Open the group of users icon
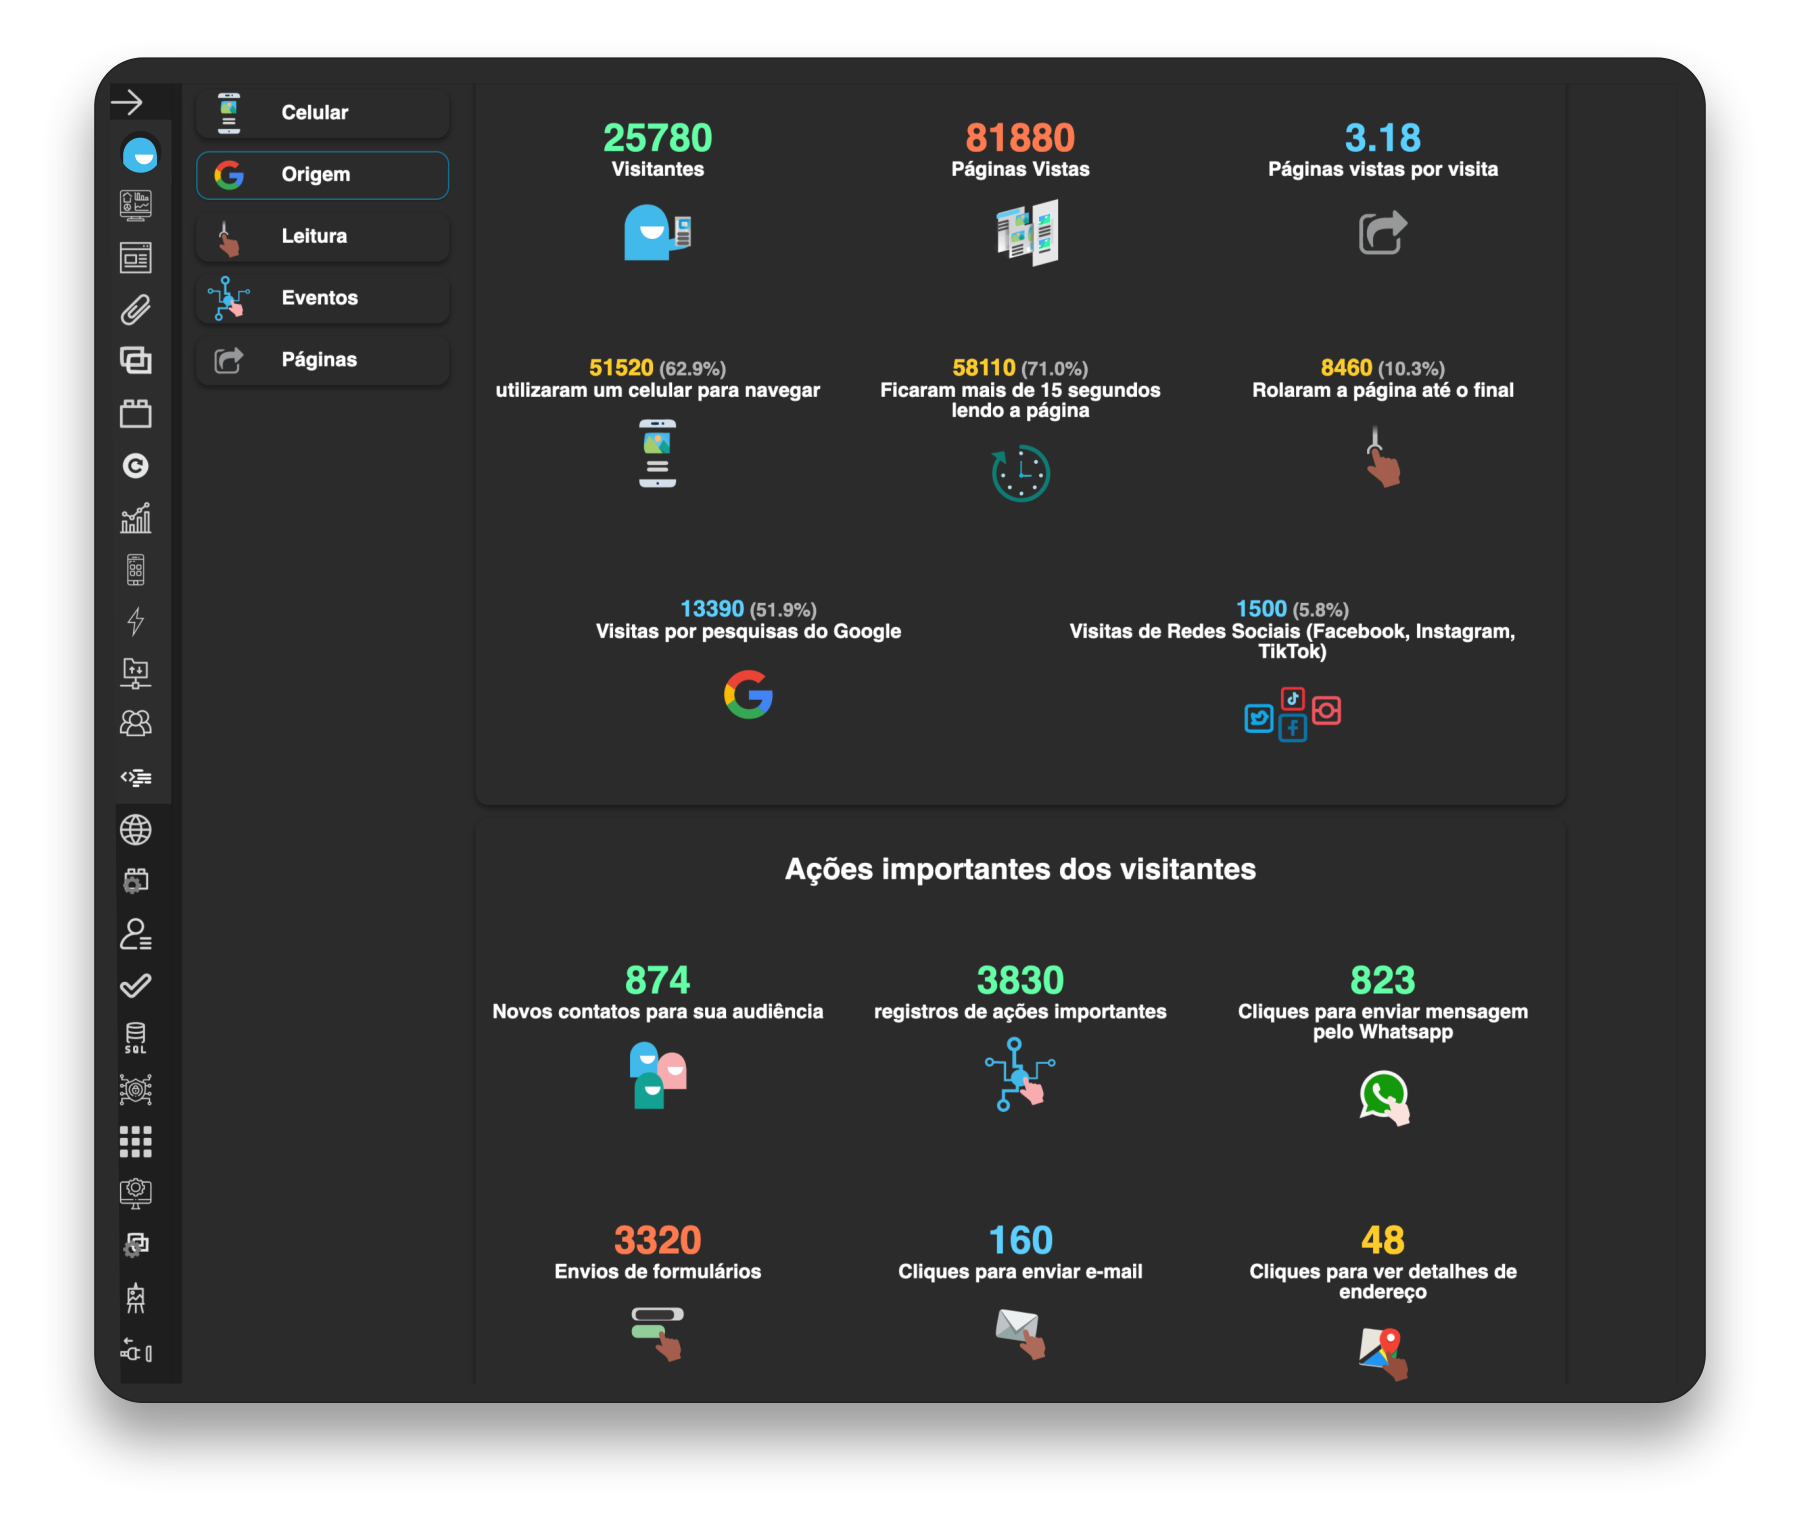Image resolution: width=1800 pixels, height=1534 pixels. click(x=136, y=724)
